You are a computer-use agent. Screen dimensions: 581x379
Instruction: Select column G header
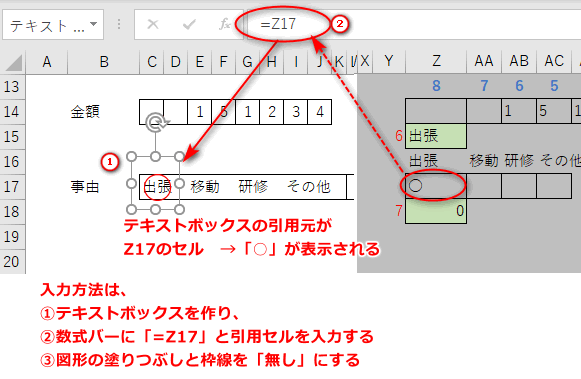tap(247, 62)
